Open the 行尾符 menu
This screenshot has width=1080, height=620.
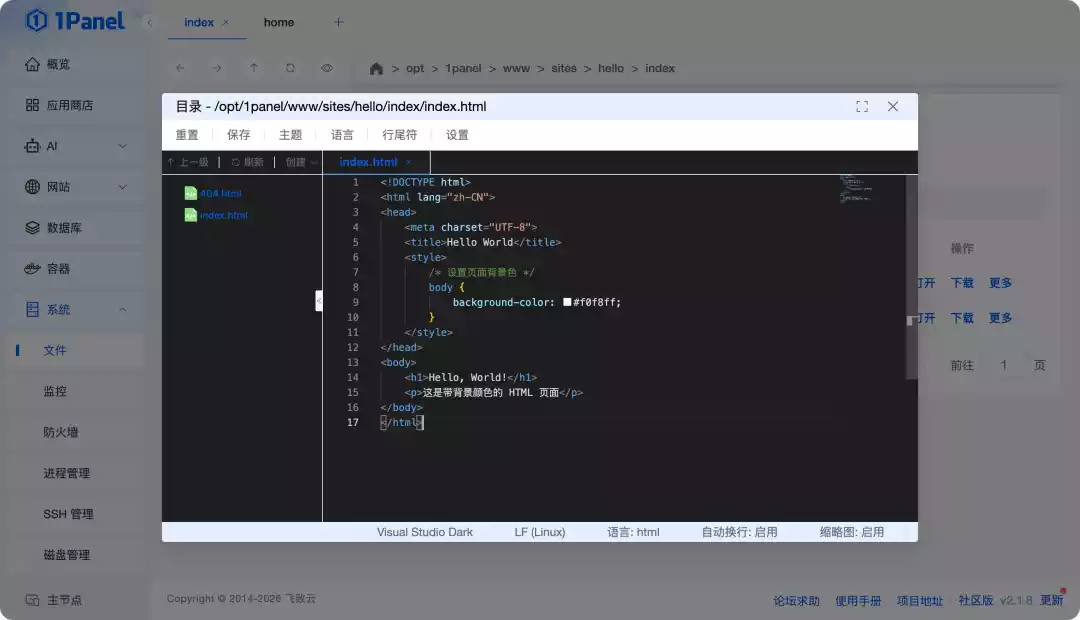[x=399, y=135]
